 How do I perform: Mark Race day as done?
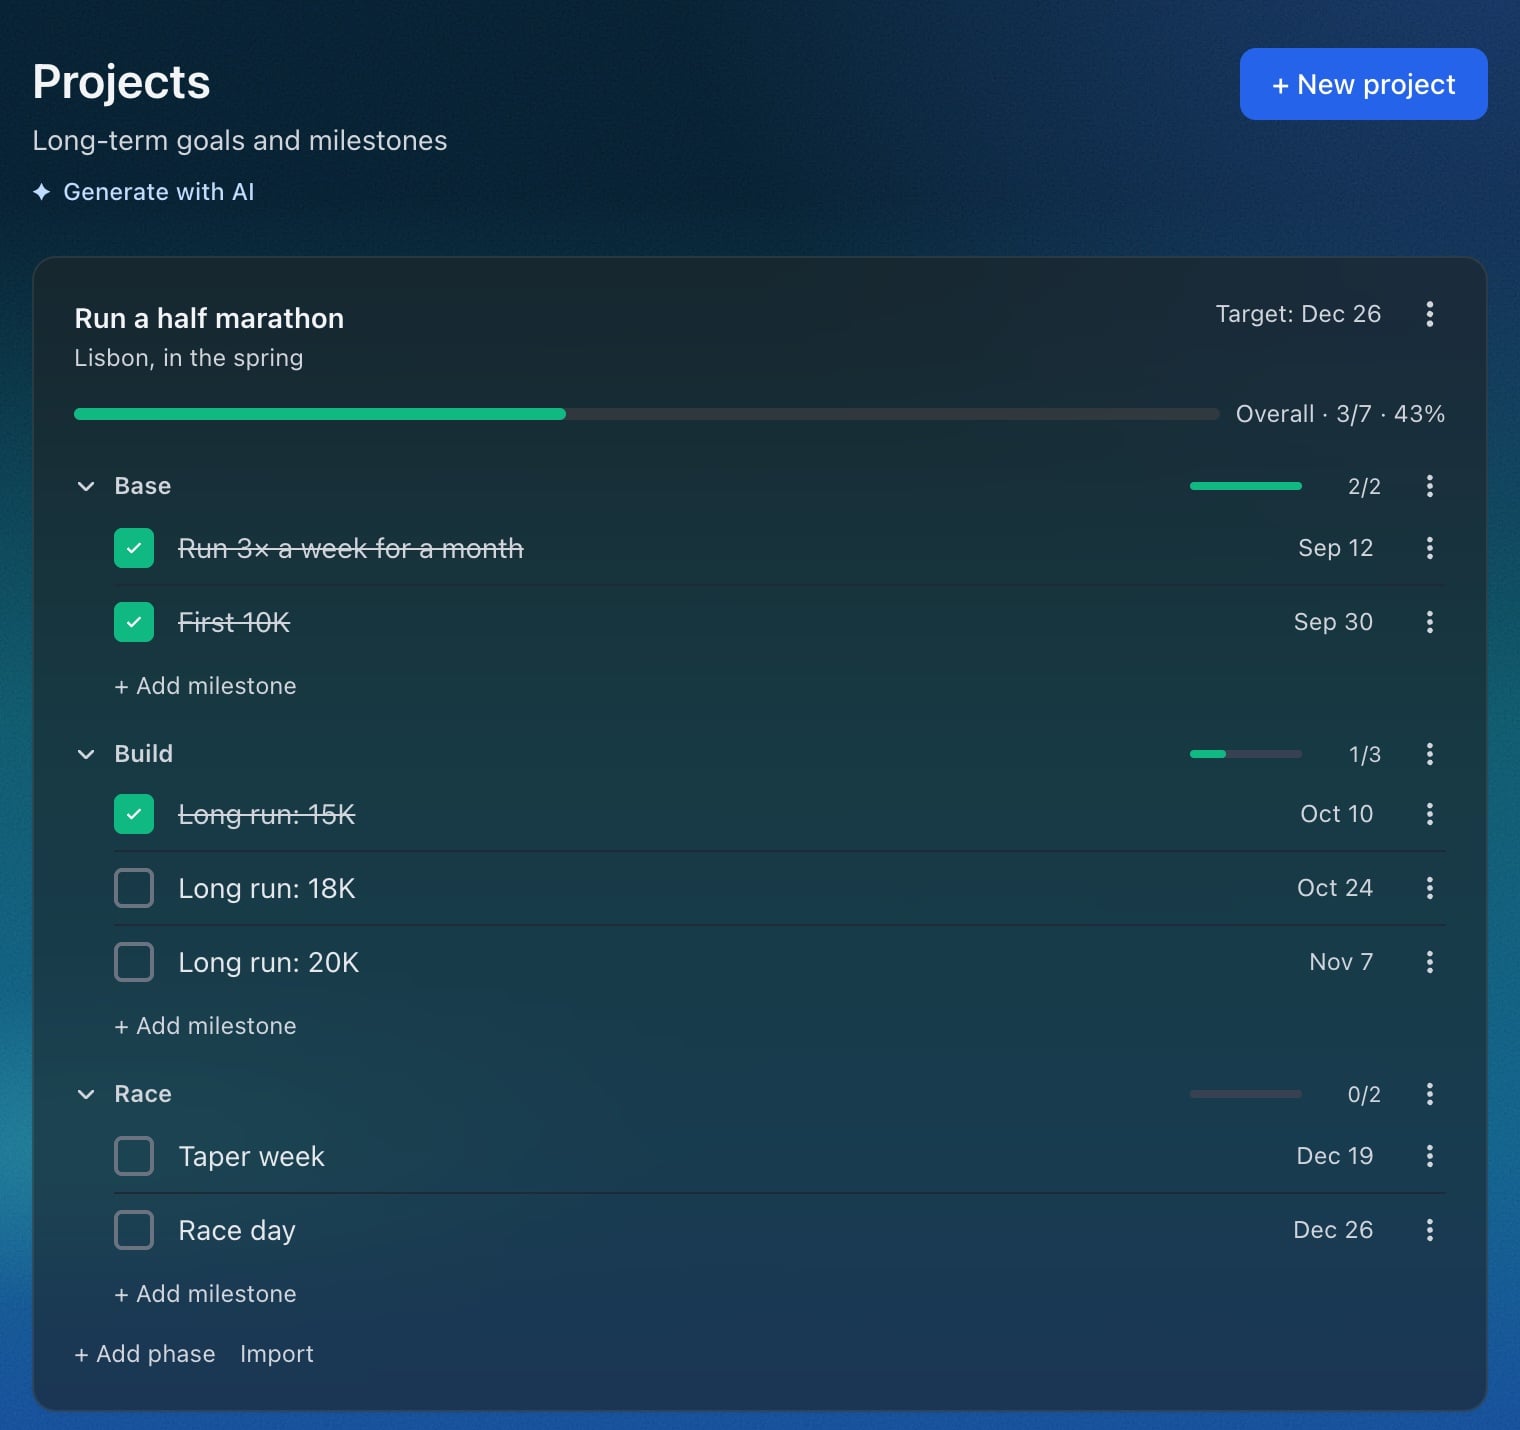[134, 1230]
